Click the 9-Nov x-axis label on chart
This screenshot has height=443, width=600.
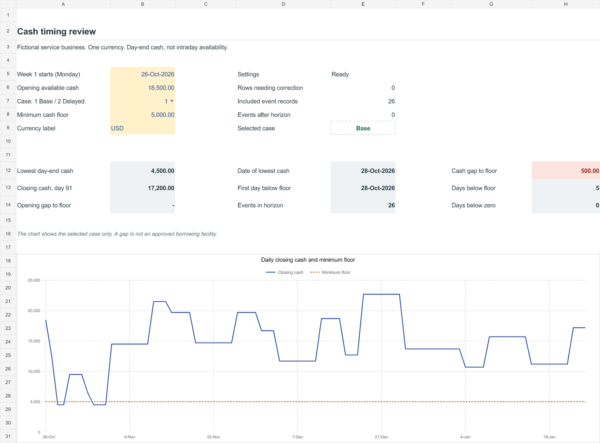pos(129,436)
